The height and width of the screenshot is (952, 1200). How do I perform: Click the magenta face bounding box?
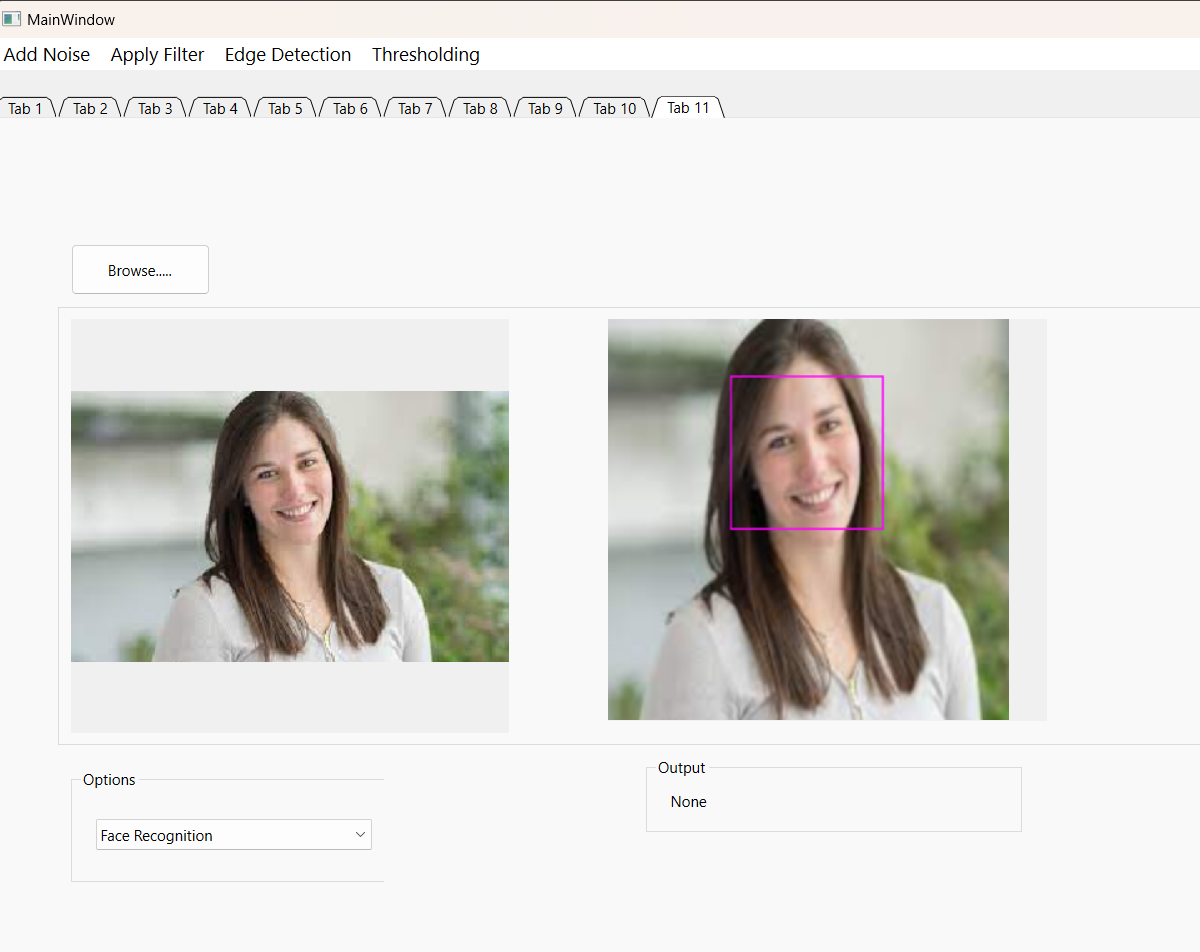[807, 452]
